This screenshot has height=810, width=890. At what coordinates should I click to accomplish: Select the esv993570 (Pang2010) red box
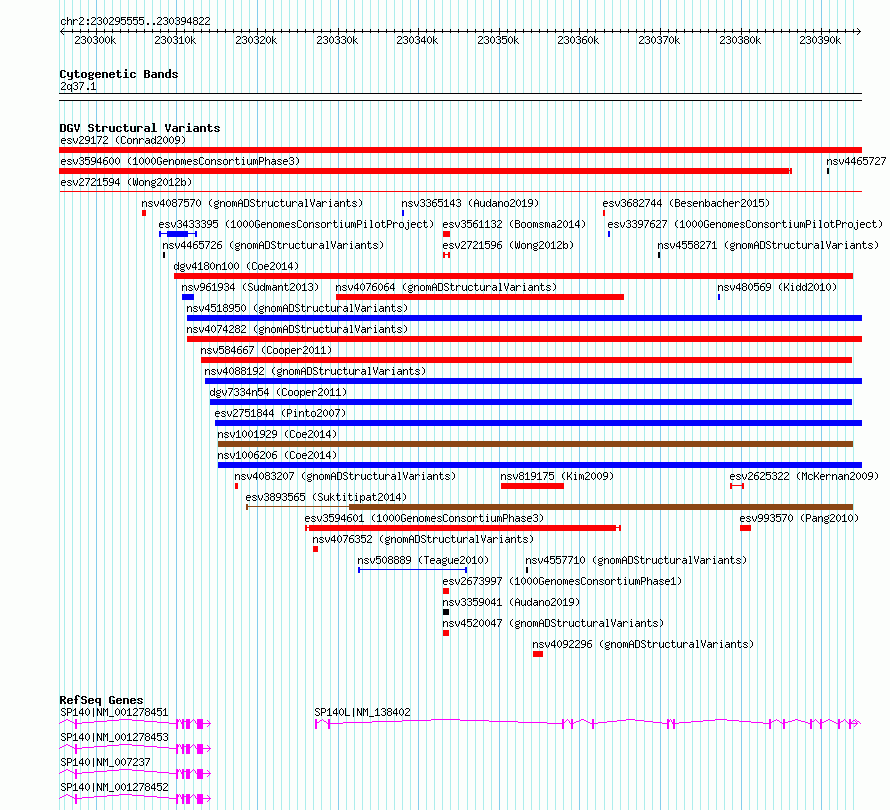(746, 528)
